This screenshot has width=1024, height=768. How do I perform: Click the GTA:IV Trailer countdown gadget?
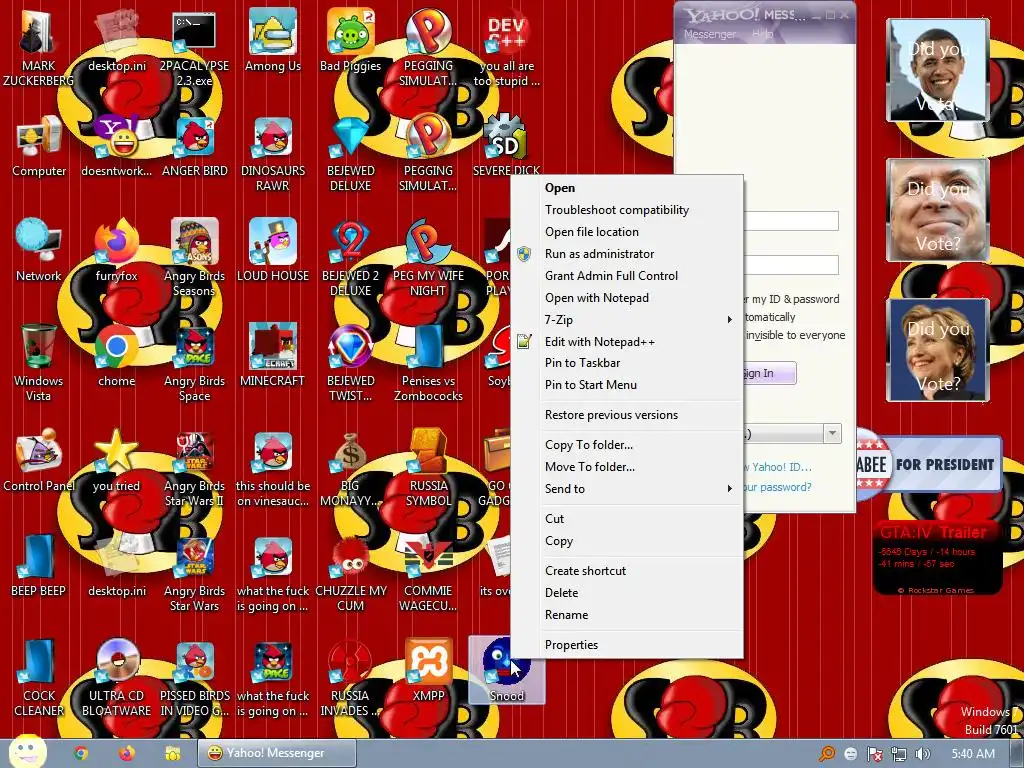(937, 558)
